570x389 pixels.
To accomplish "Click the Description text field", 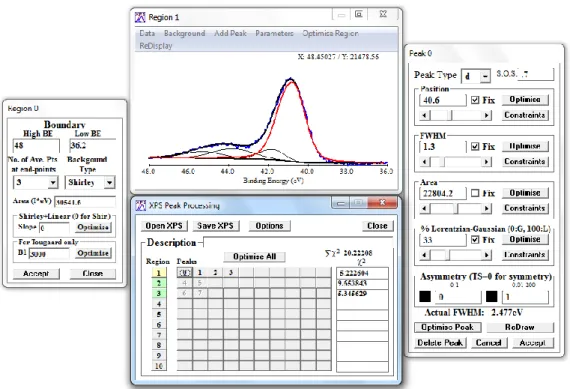I will 297,242.
